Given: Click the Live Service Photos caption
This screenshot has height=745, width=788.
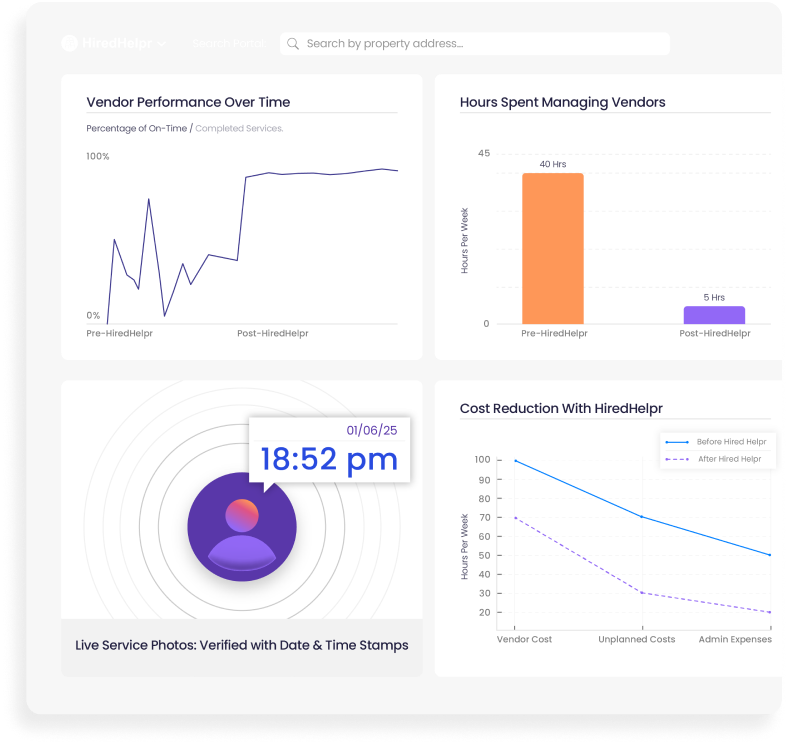Looking at the screenshot, I should click(242, 645).
